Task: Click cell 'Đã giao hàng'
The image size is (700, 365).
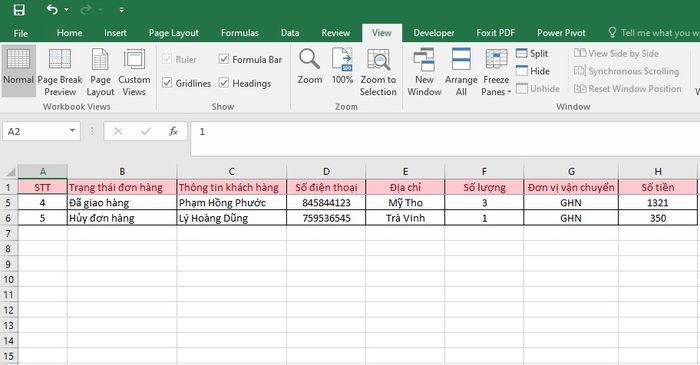Action: pos(122,203)
